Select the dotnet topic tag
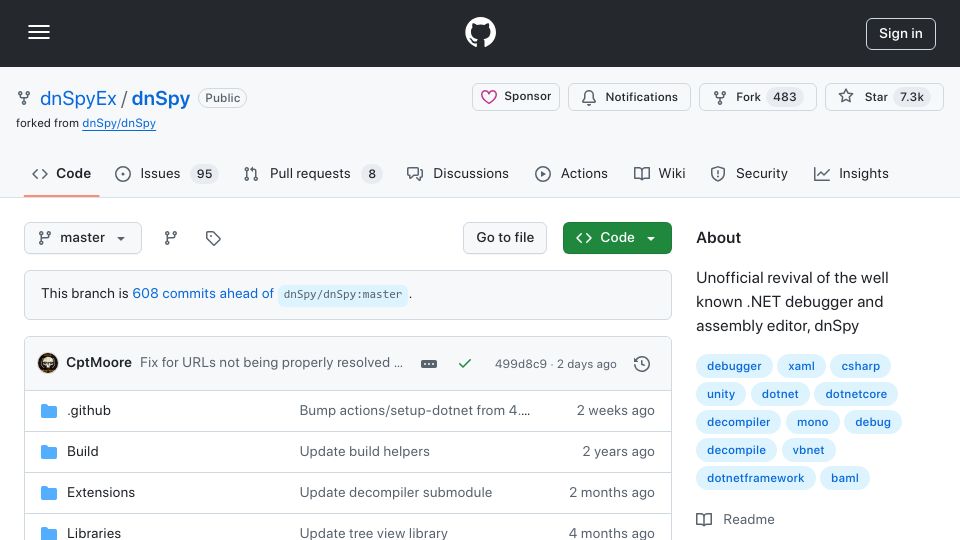Viewport: 960px width, 540px height. point(780,394)
